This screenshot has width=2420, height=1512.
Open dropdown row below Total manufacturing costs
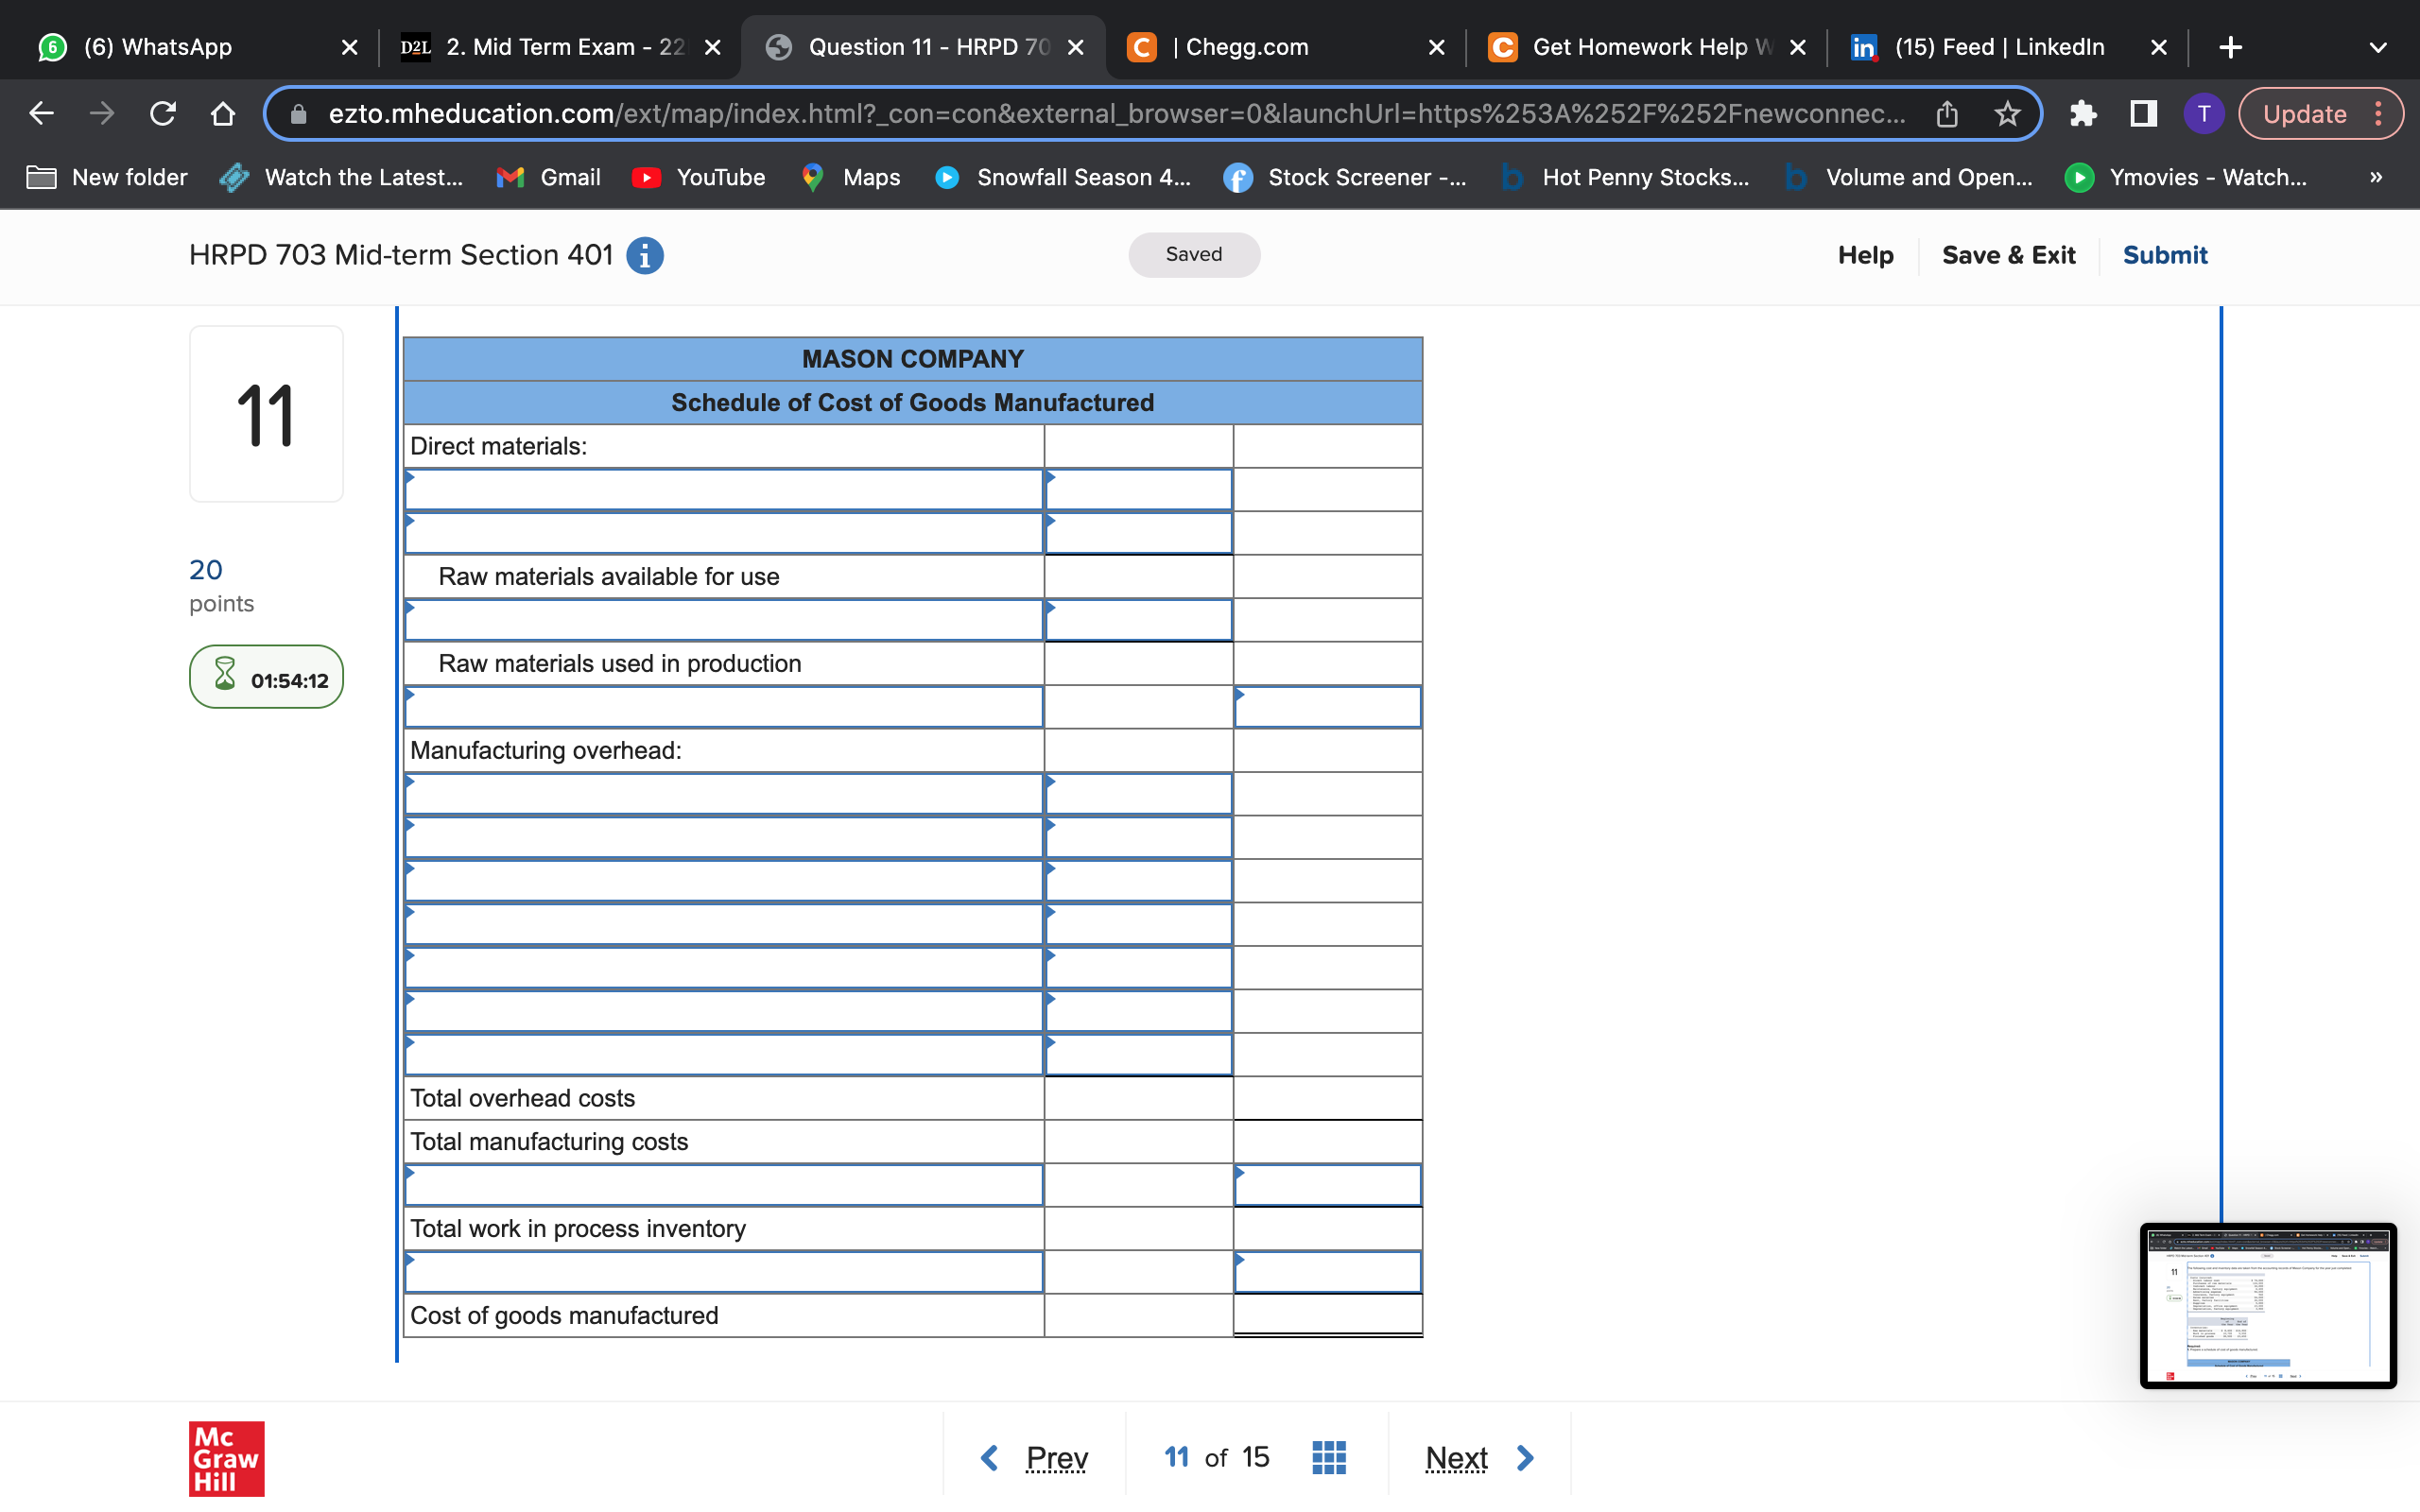pos(724,1185)
